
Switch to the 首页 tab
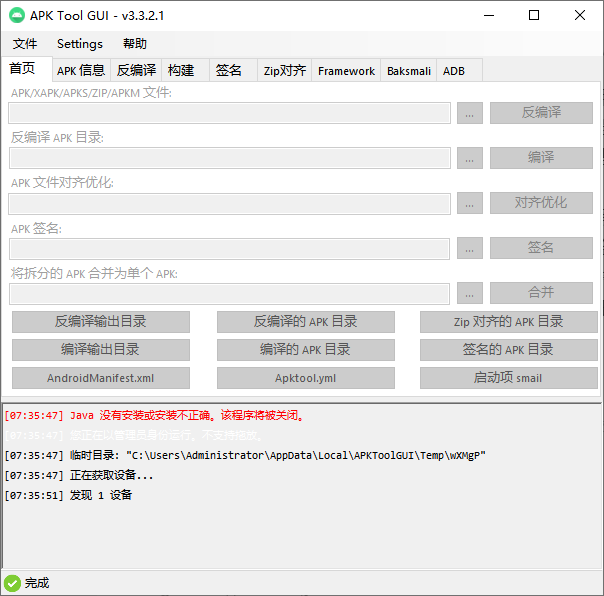point(27,69)
